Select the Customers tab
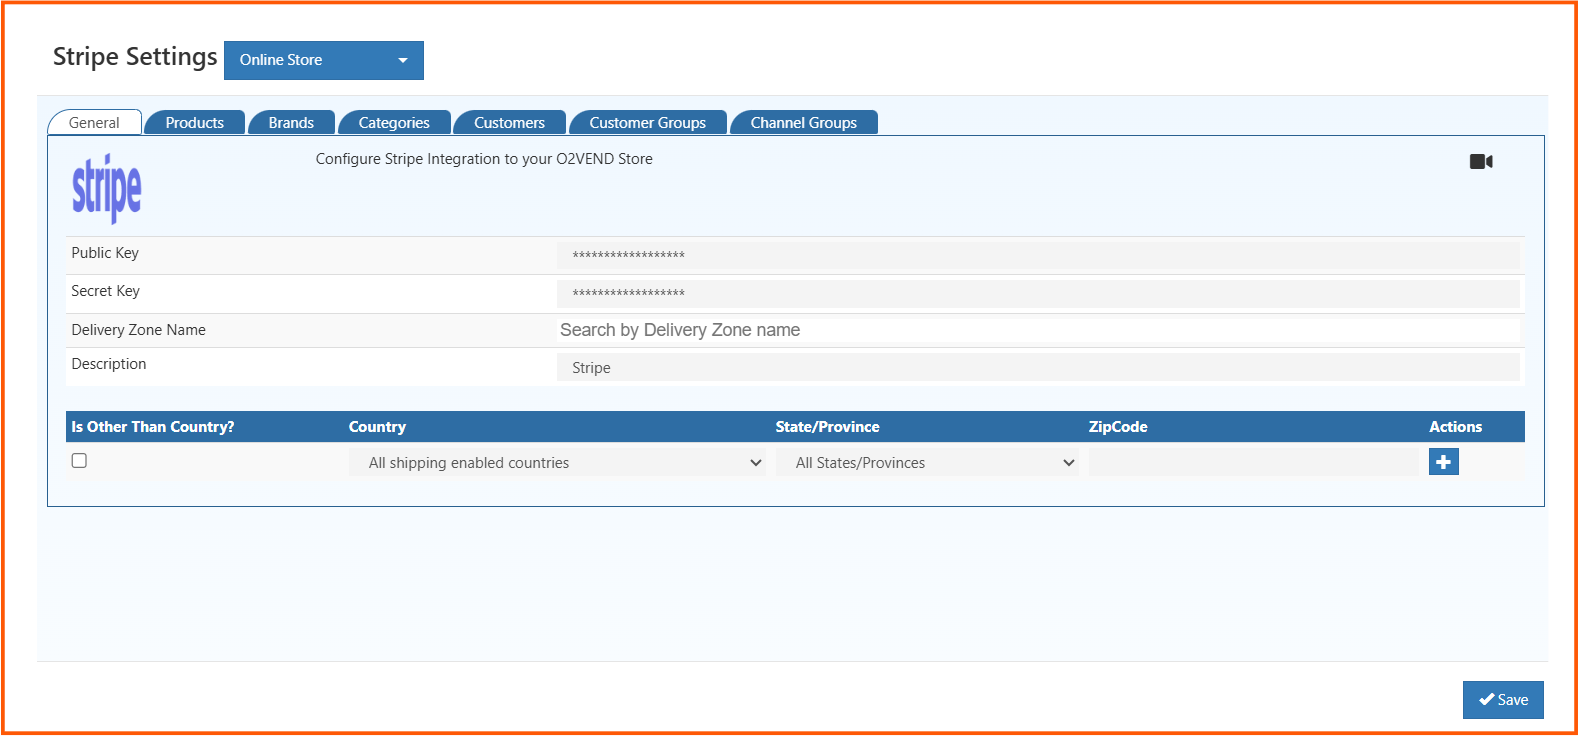The width and height of the screenshot is (1578, 736). [x=509, y=123]
